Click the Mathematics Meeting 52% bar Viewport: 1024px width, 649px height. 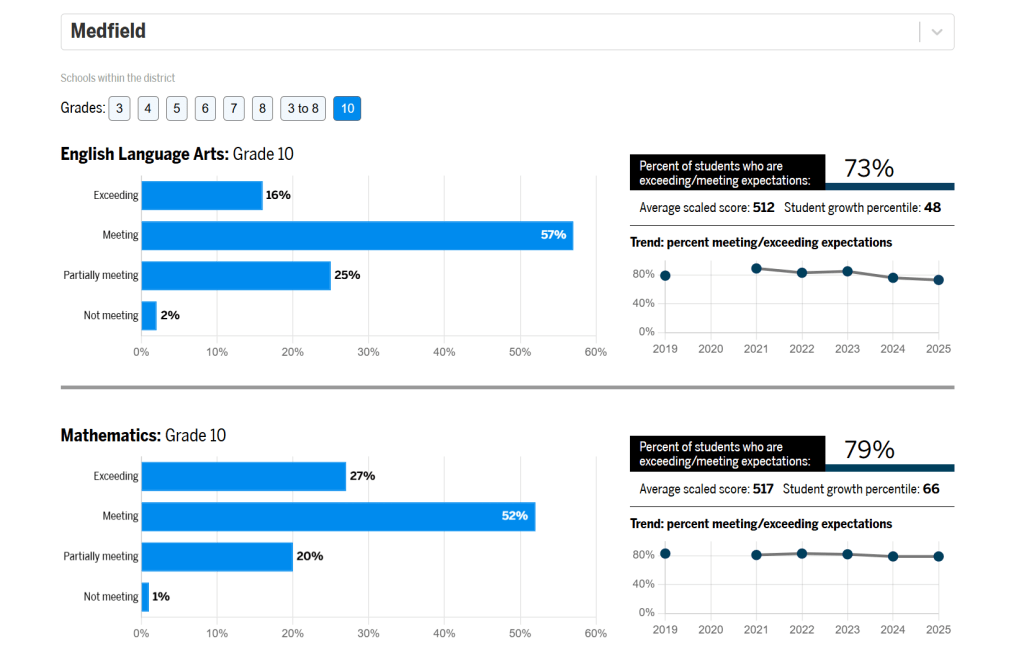coord(338,516)
